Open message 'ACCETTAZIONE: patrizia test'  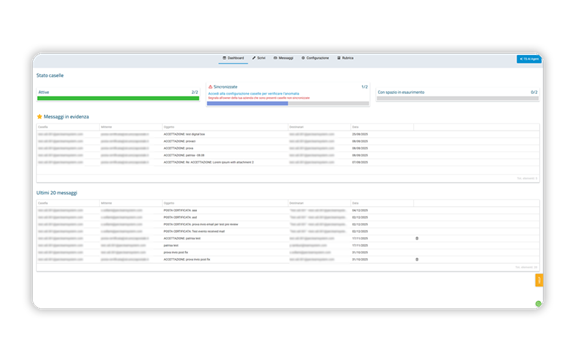[x=182, y=238]
